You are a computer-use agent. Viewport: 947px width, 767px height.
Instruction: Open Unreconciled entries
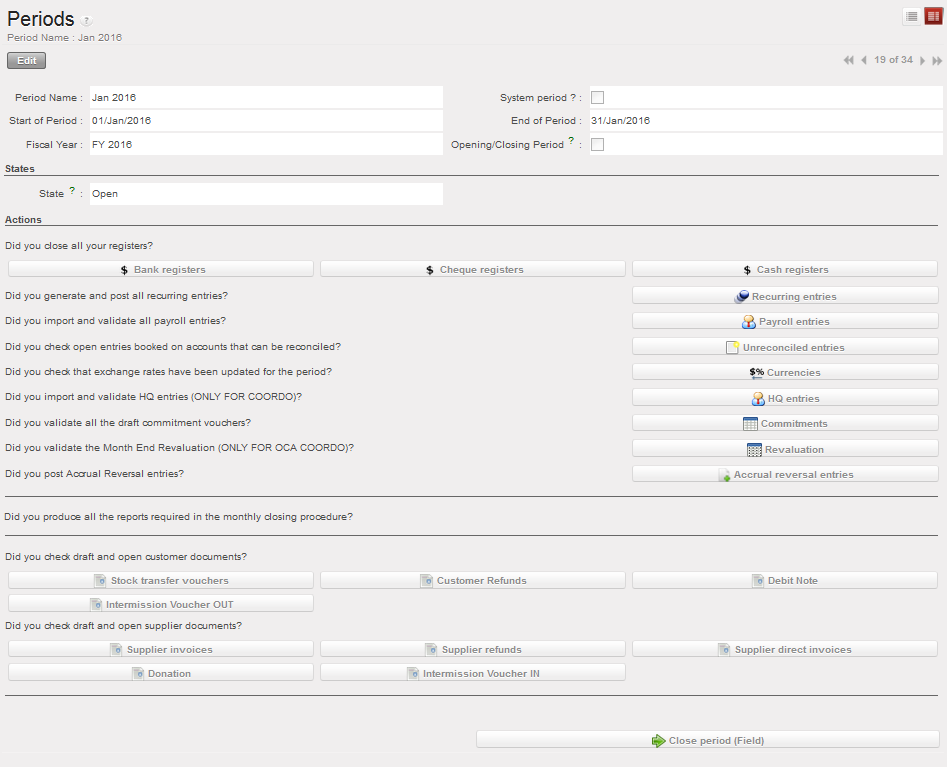[785, 347]
